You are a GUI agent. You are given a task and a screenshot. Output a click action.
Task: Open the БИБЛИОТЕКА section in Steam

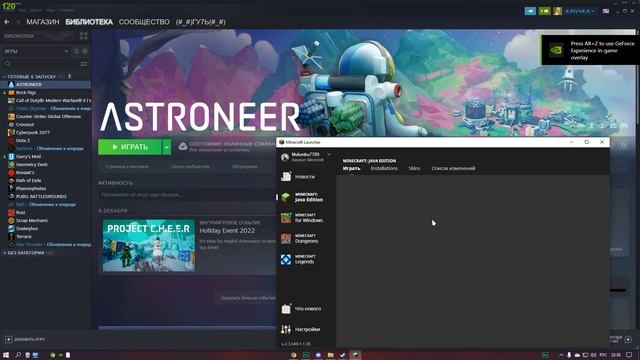pos(89,22)
